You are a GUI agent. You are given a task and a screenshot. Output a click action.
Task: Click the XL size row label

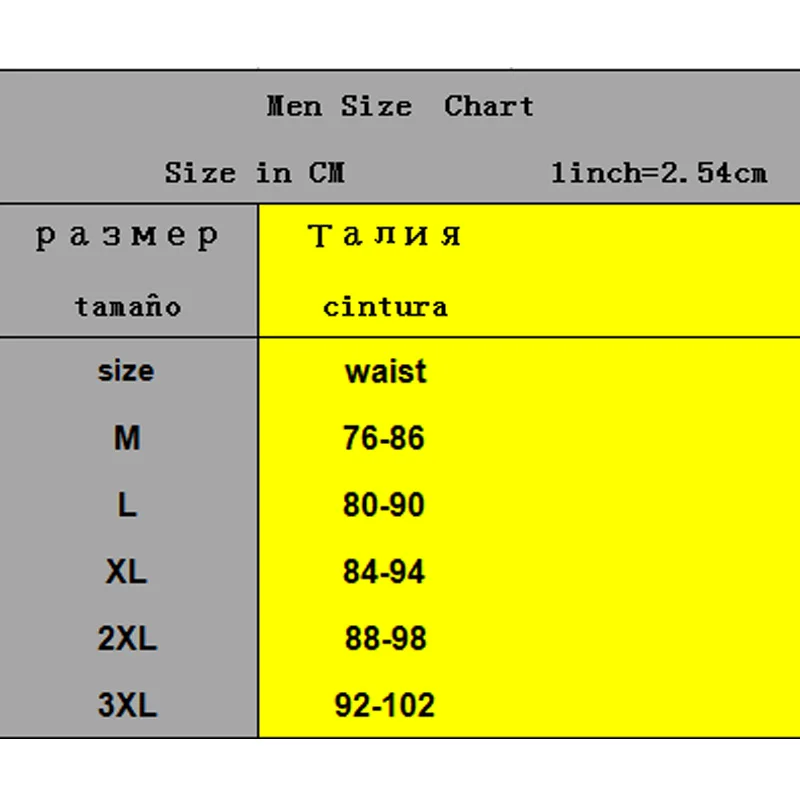(x=127, y=572)
